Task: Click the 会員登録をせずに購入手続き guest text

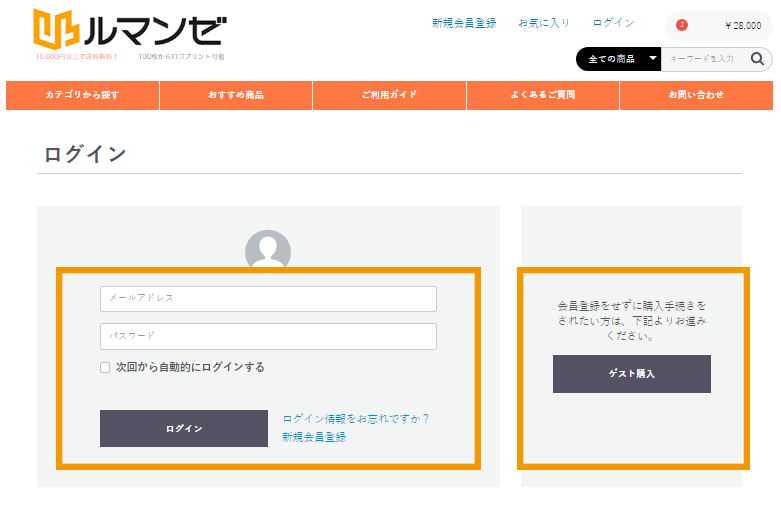Action: (632, 321)
